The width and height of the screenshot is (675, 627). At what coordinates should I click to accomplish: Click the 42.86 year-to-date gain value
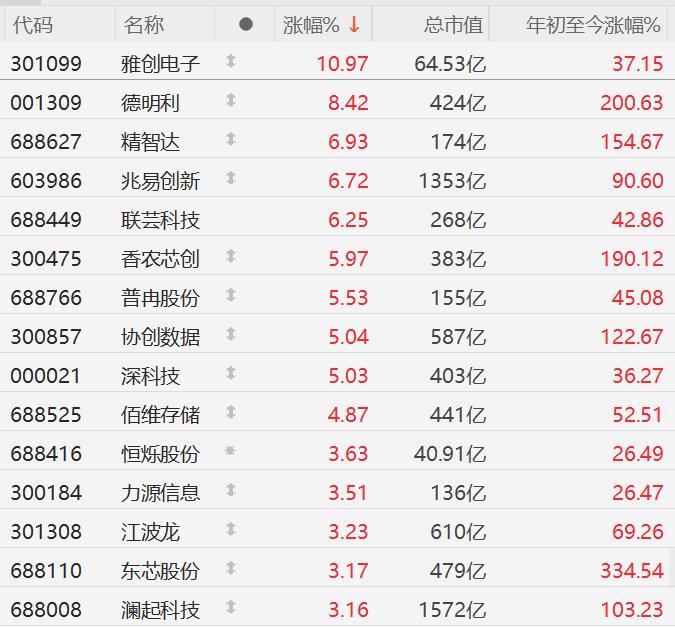(x=638, y=220)
